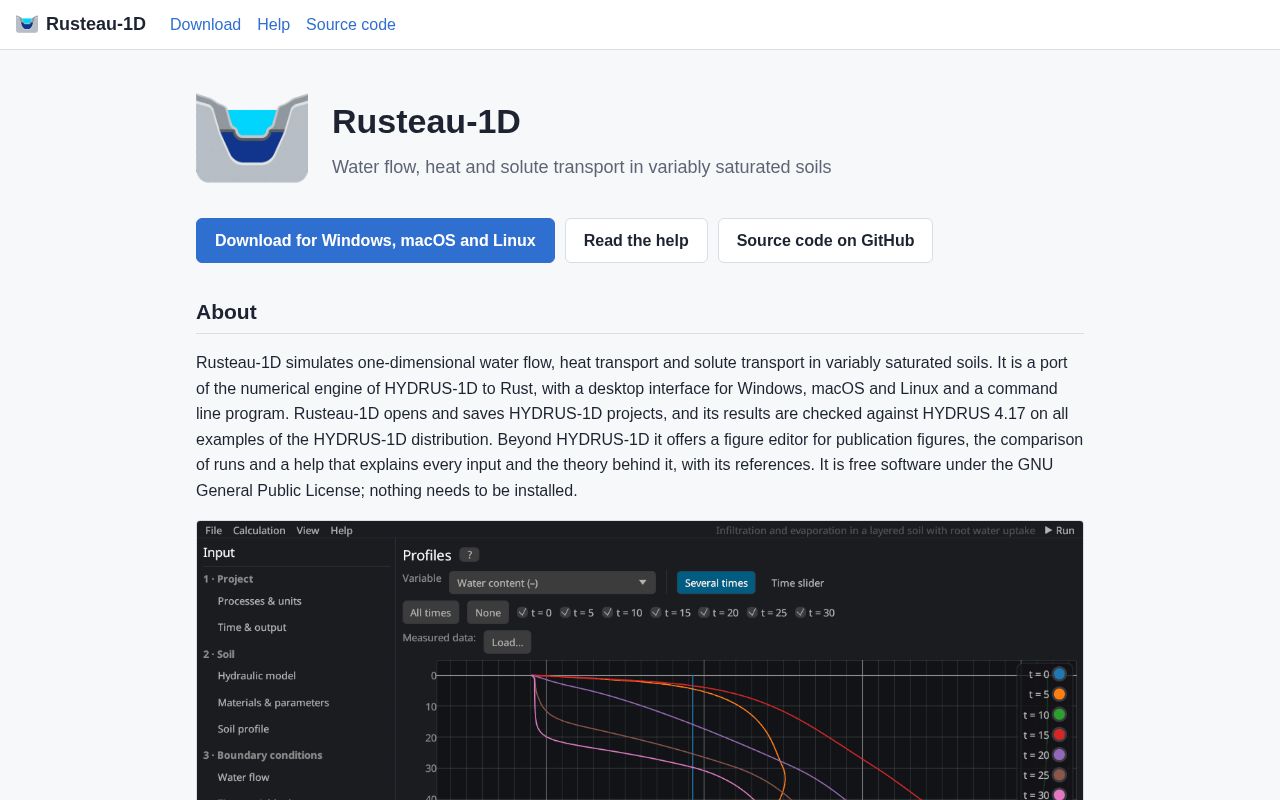
Task: Select Water flow in the sidebar
Action: 244,777
